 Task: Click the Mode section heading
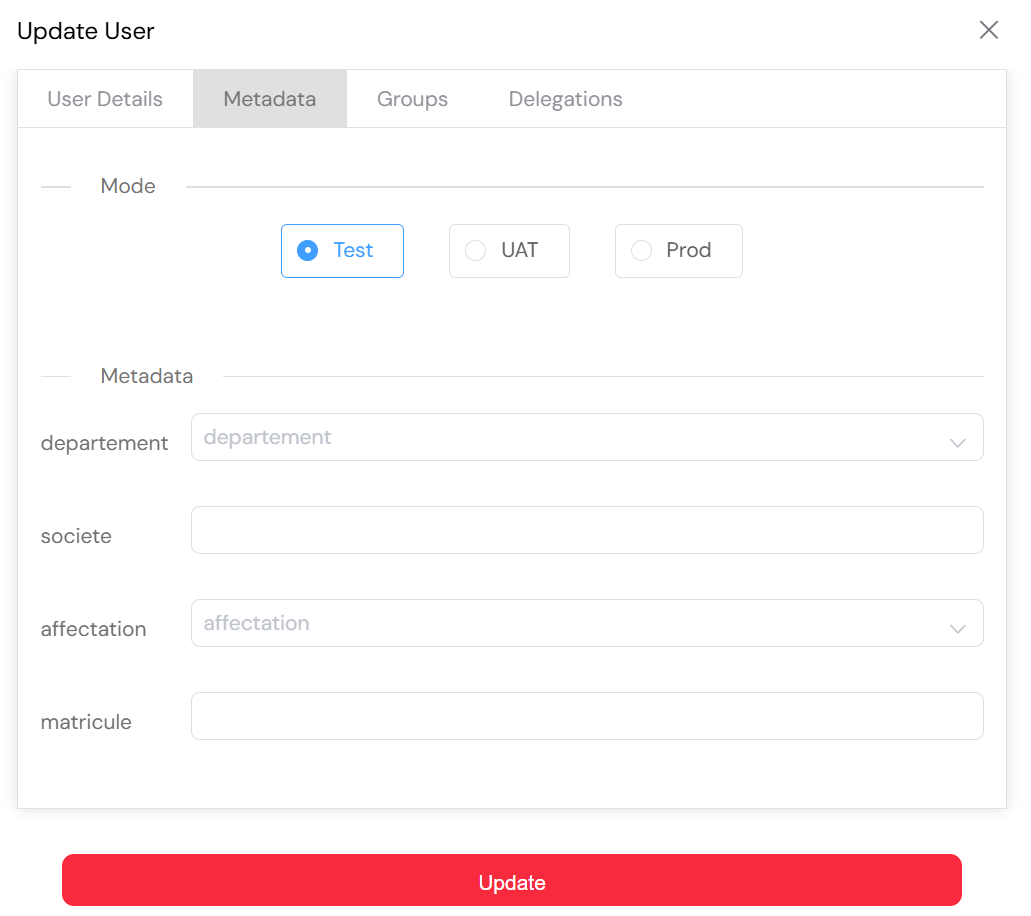tap(128, 186)
